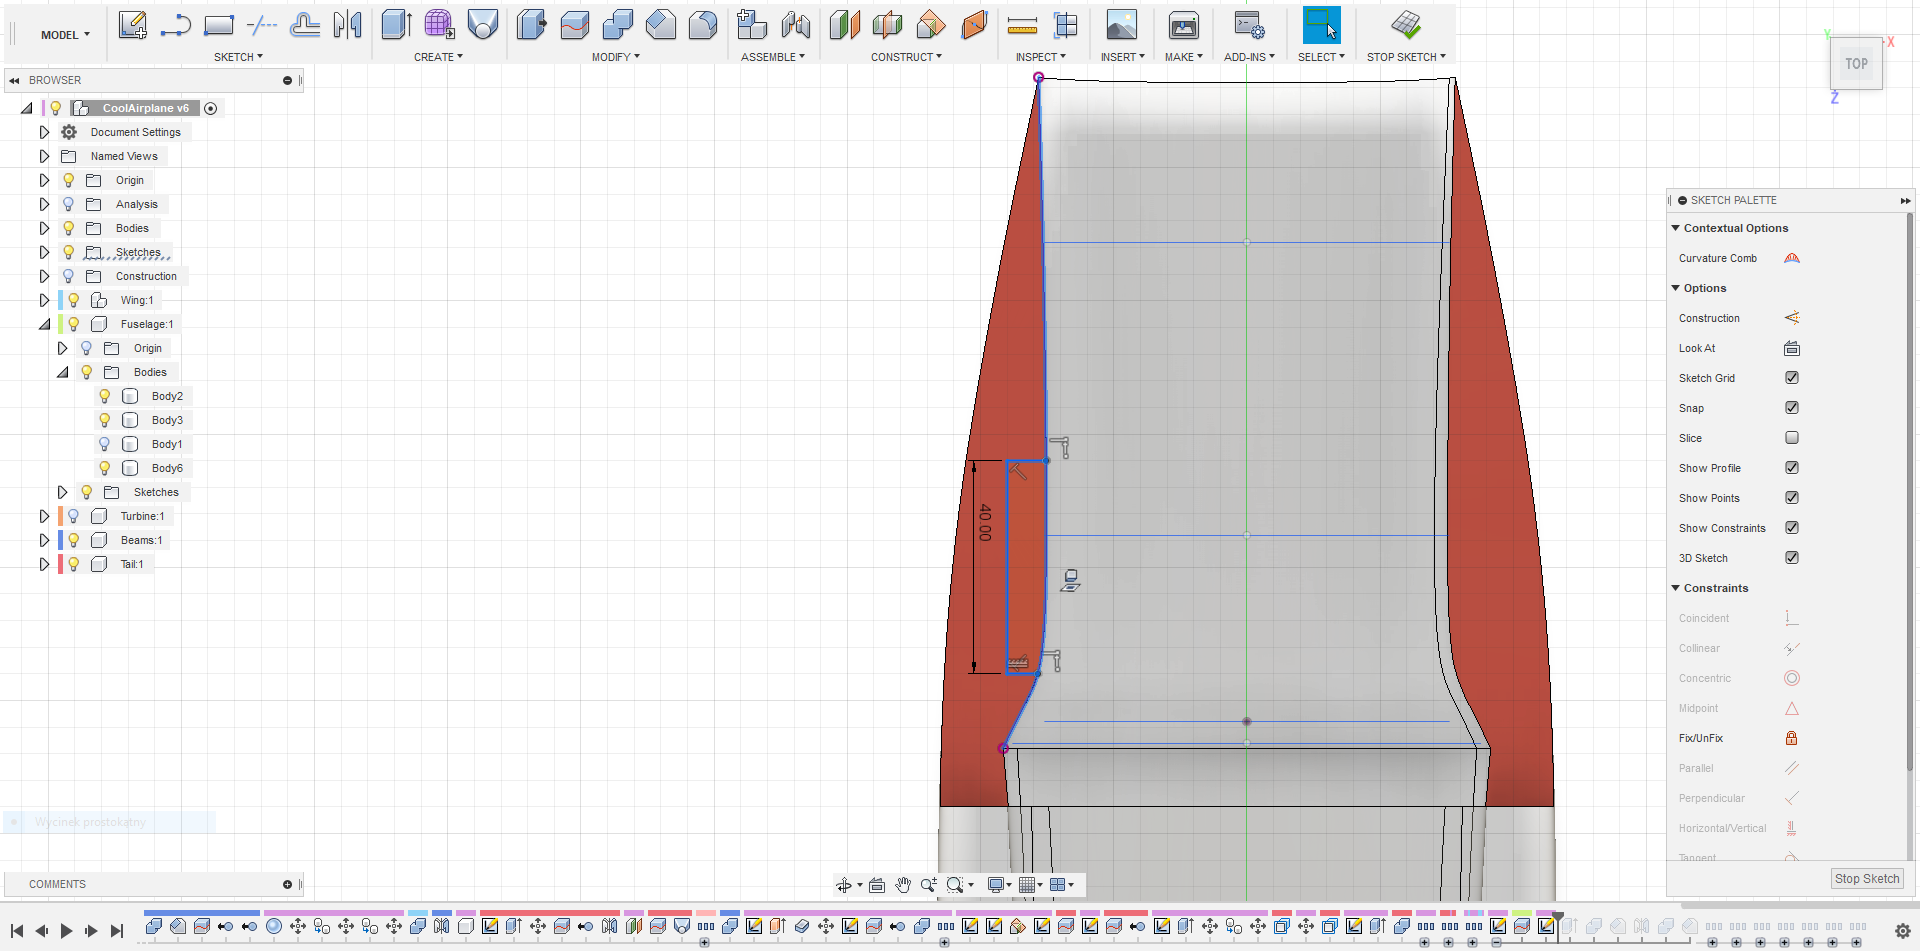The width and height of the screenshot is (1920, 951).
Task: Click the Curvature Comb icon
Action: point(1792,258)
